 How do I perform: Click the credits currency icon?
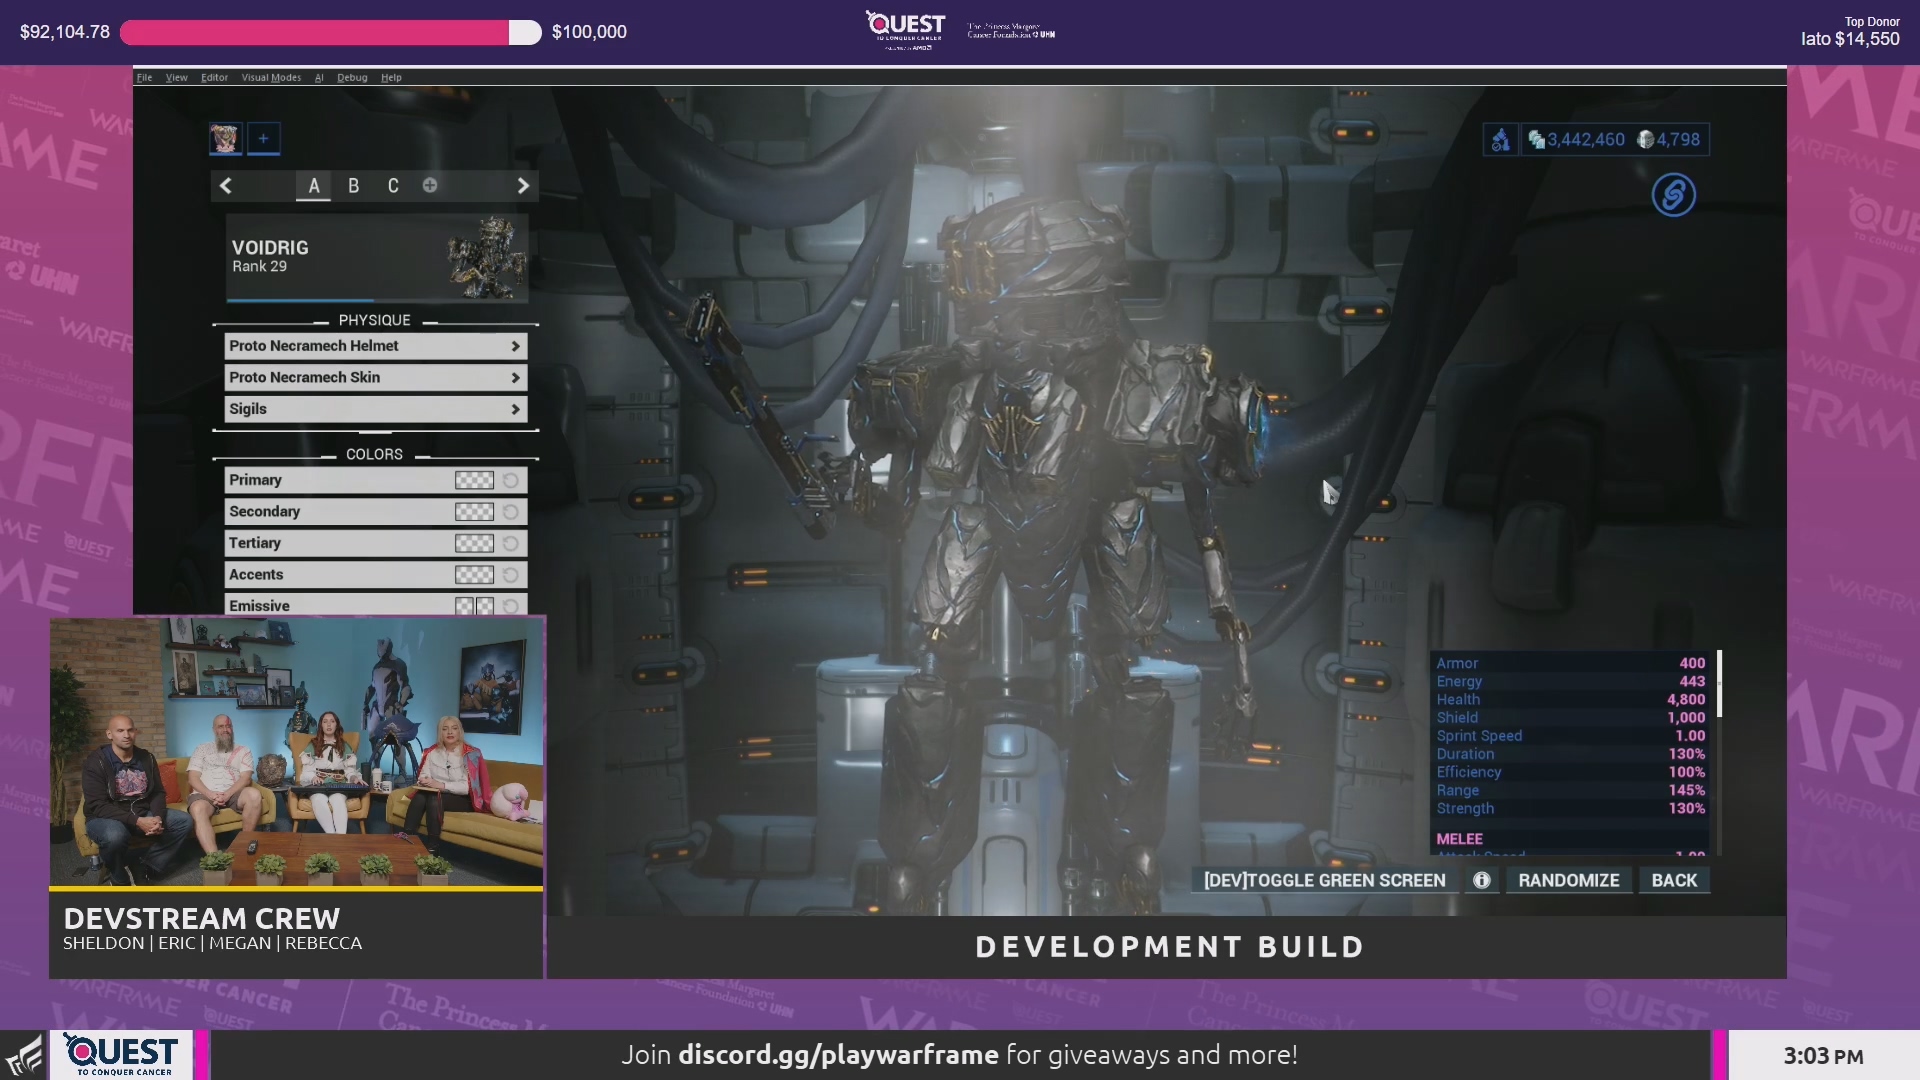(1536, 140)
